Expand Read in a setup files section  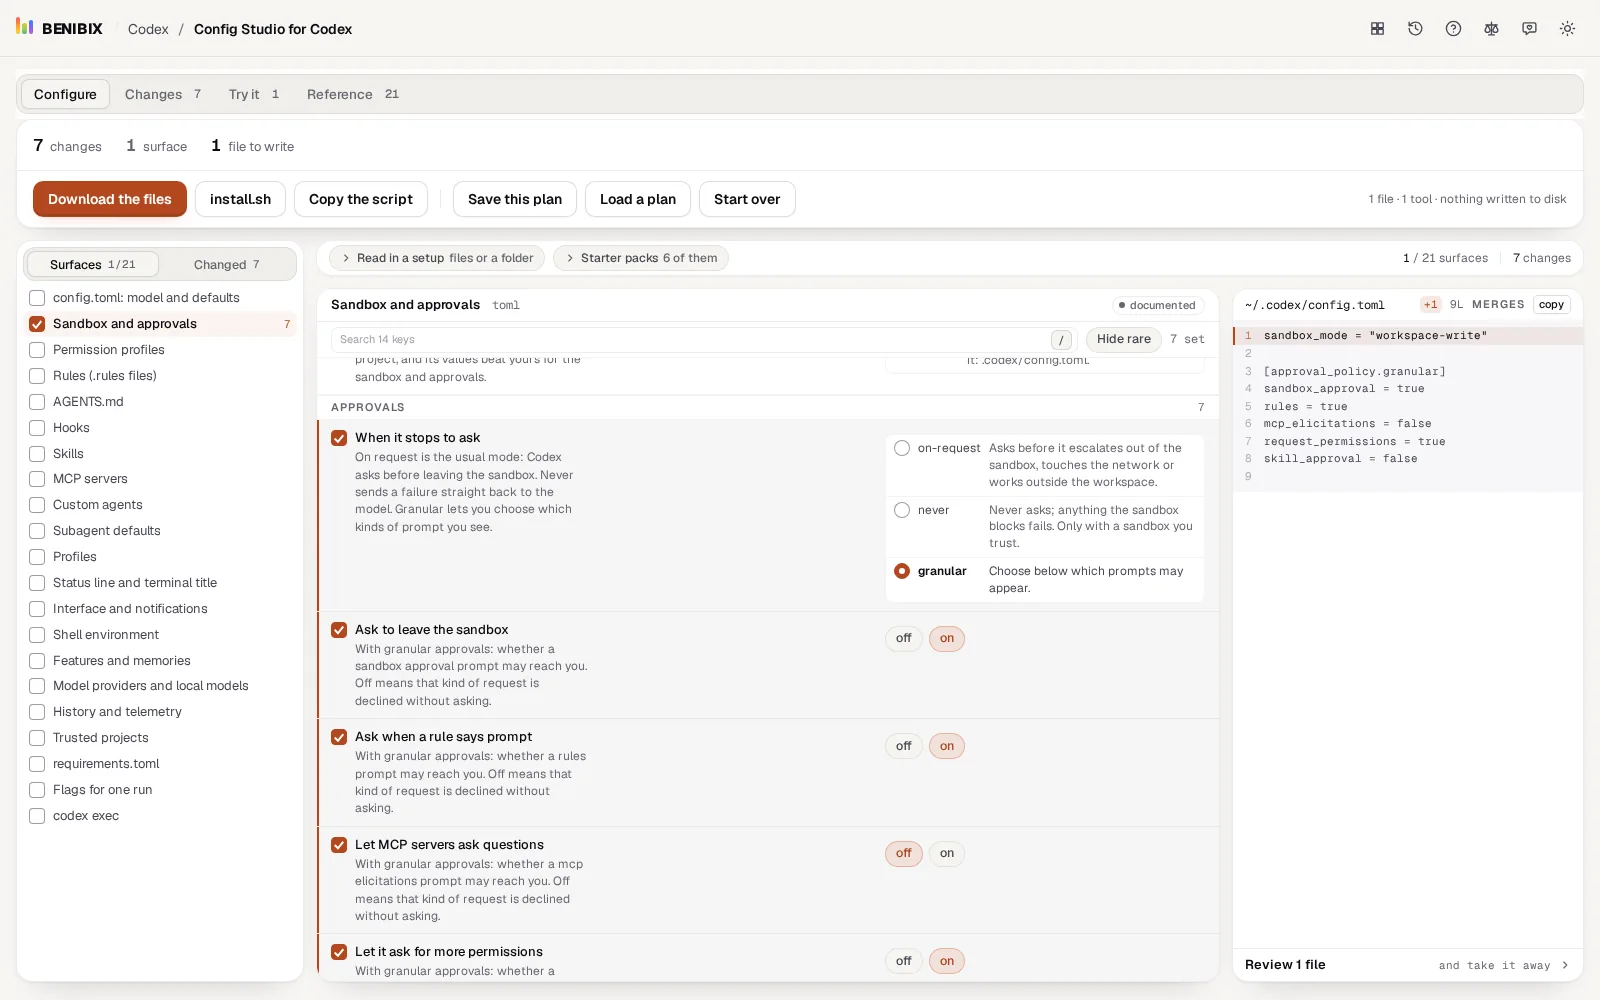pos(437,258)
